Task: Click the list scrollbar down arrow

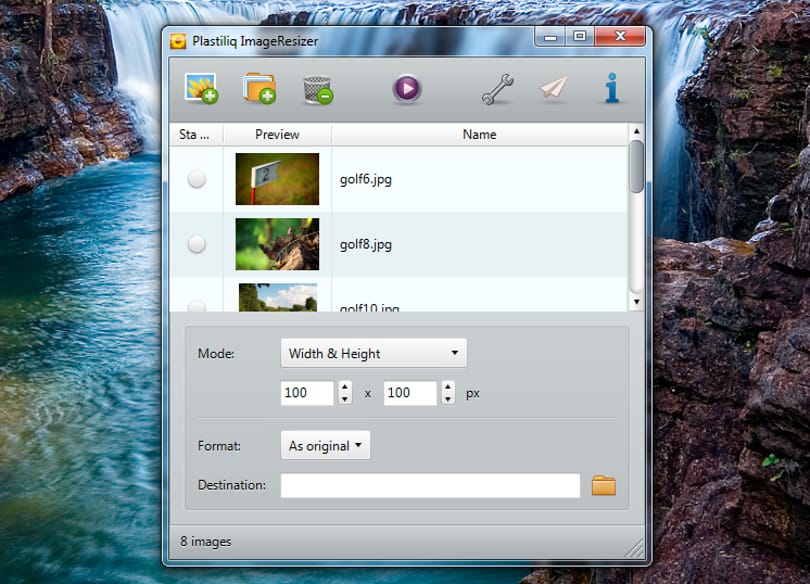Action: tap(636, 302)
